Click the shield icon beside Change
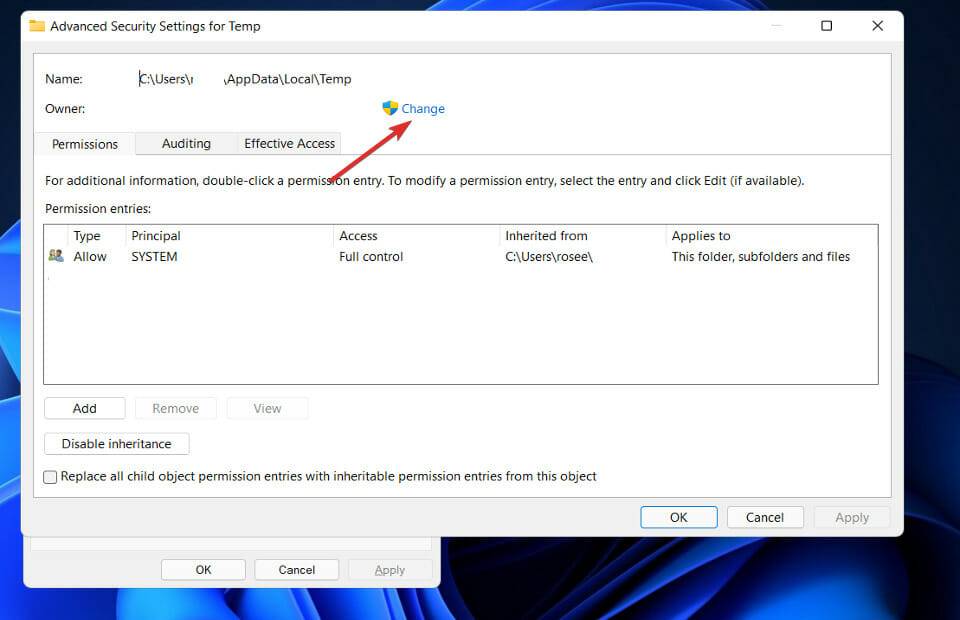Screen dimensions: 960x620 (x=390, y=108)
